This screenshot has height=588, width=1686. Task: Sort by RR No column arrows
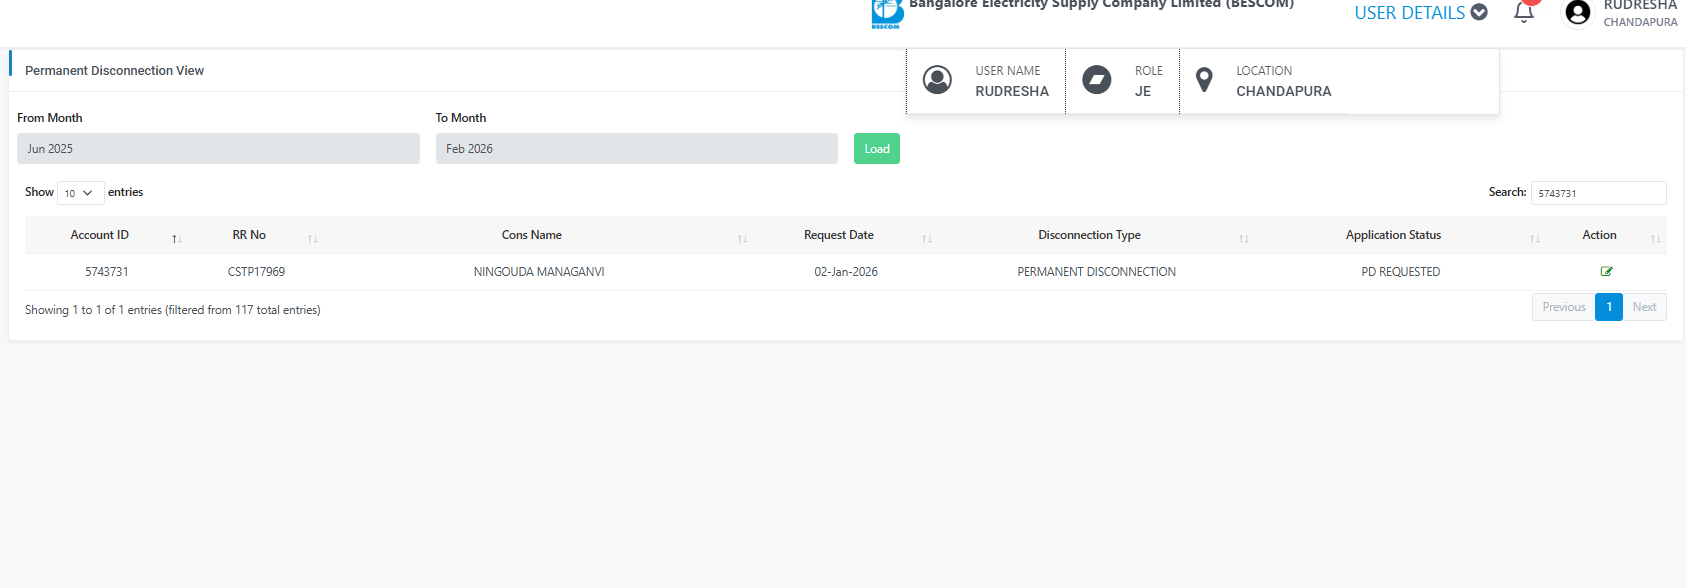pos(313,238)
